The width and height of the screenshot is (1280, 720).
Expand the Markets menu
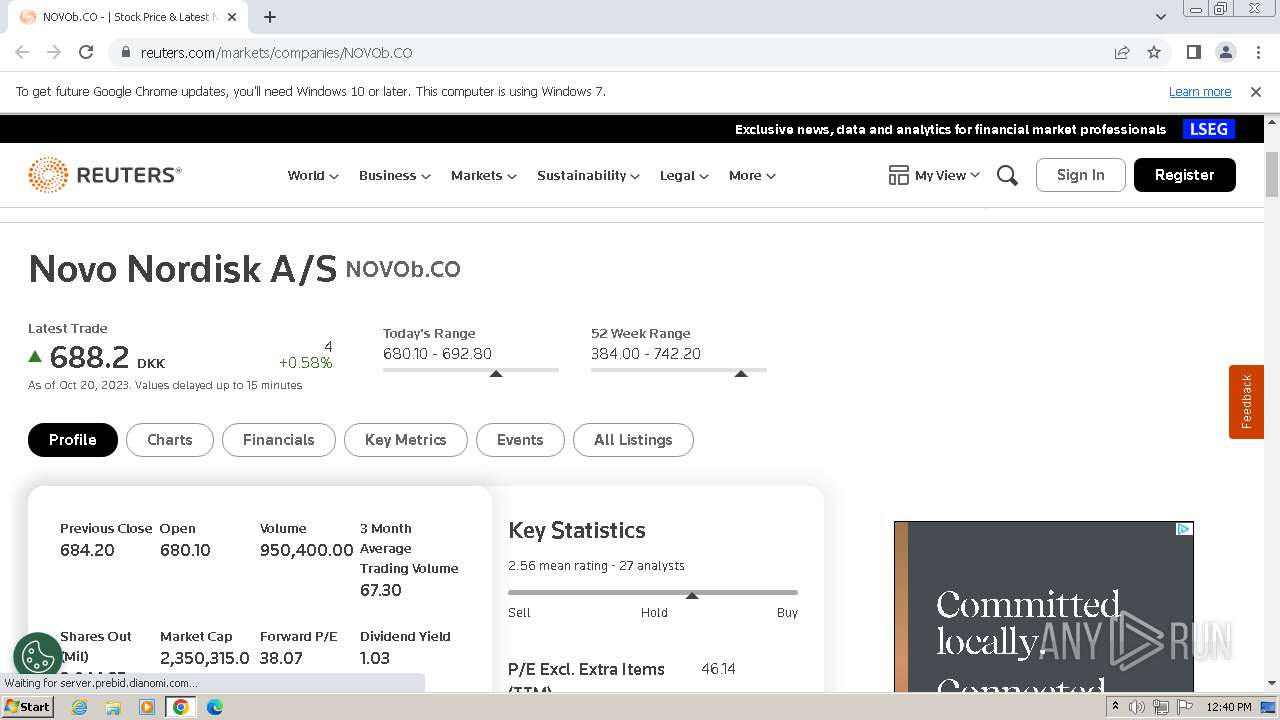point(484,175)
